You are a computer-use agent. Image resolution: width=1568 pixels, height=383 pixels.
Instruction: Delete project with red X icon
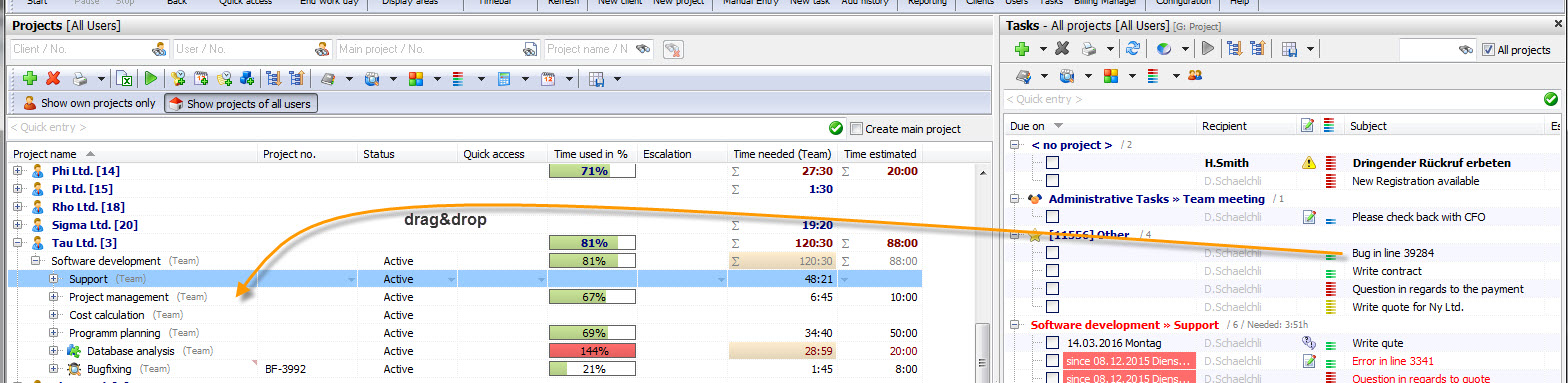tap(53, 78)
